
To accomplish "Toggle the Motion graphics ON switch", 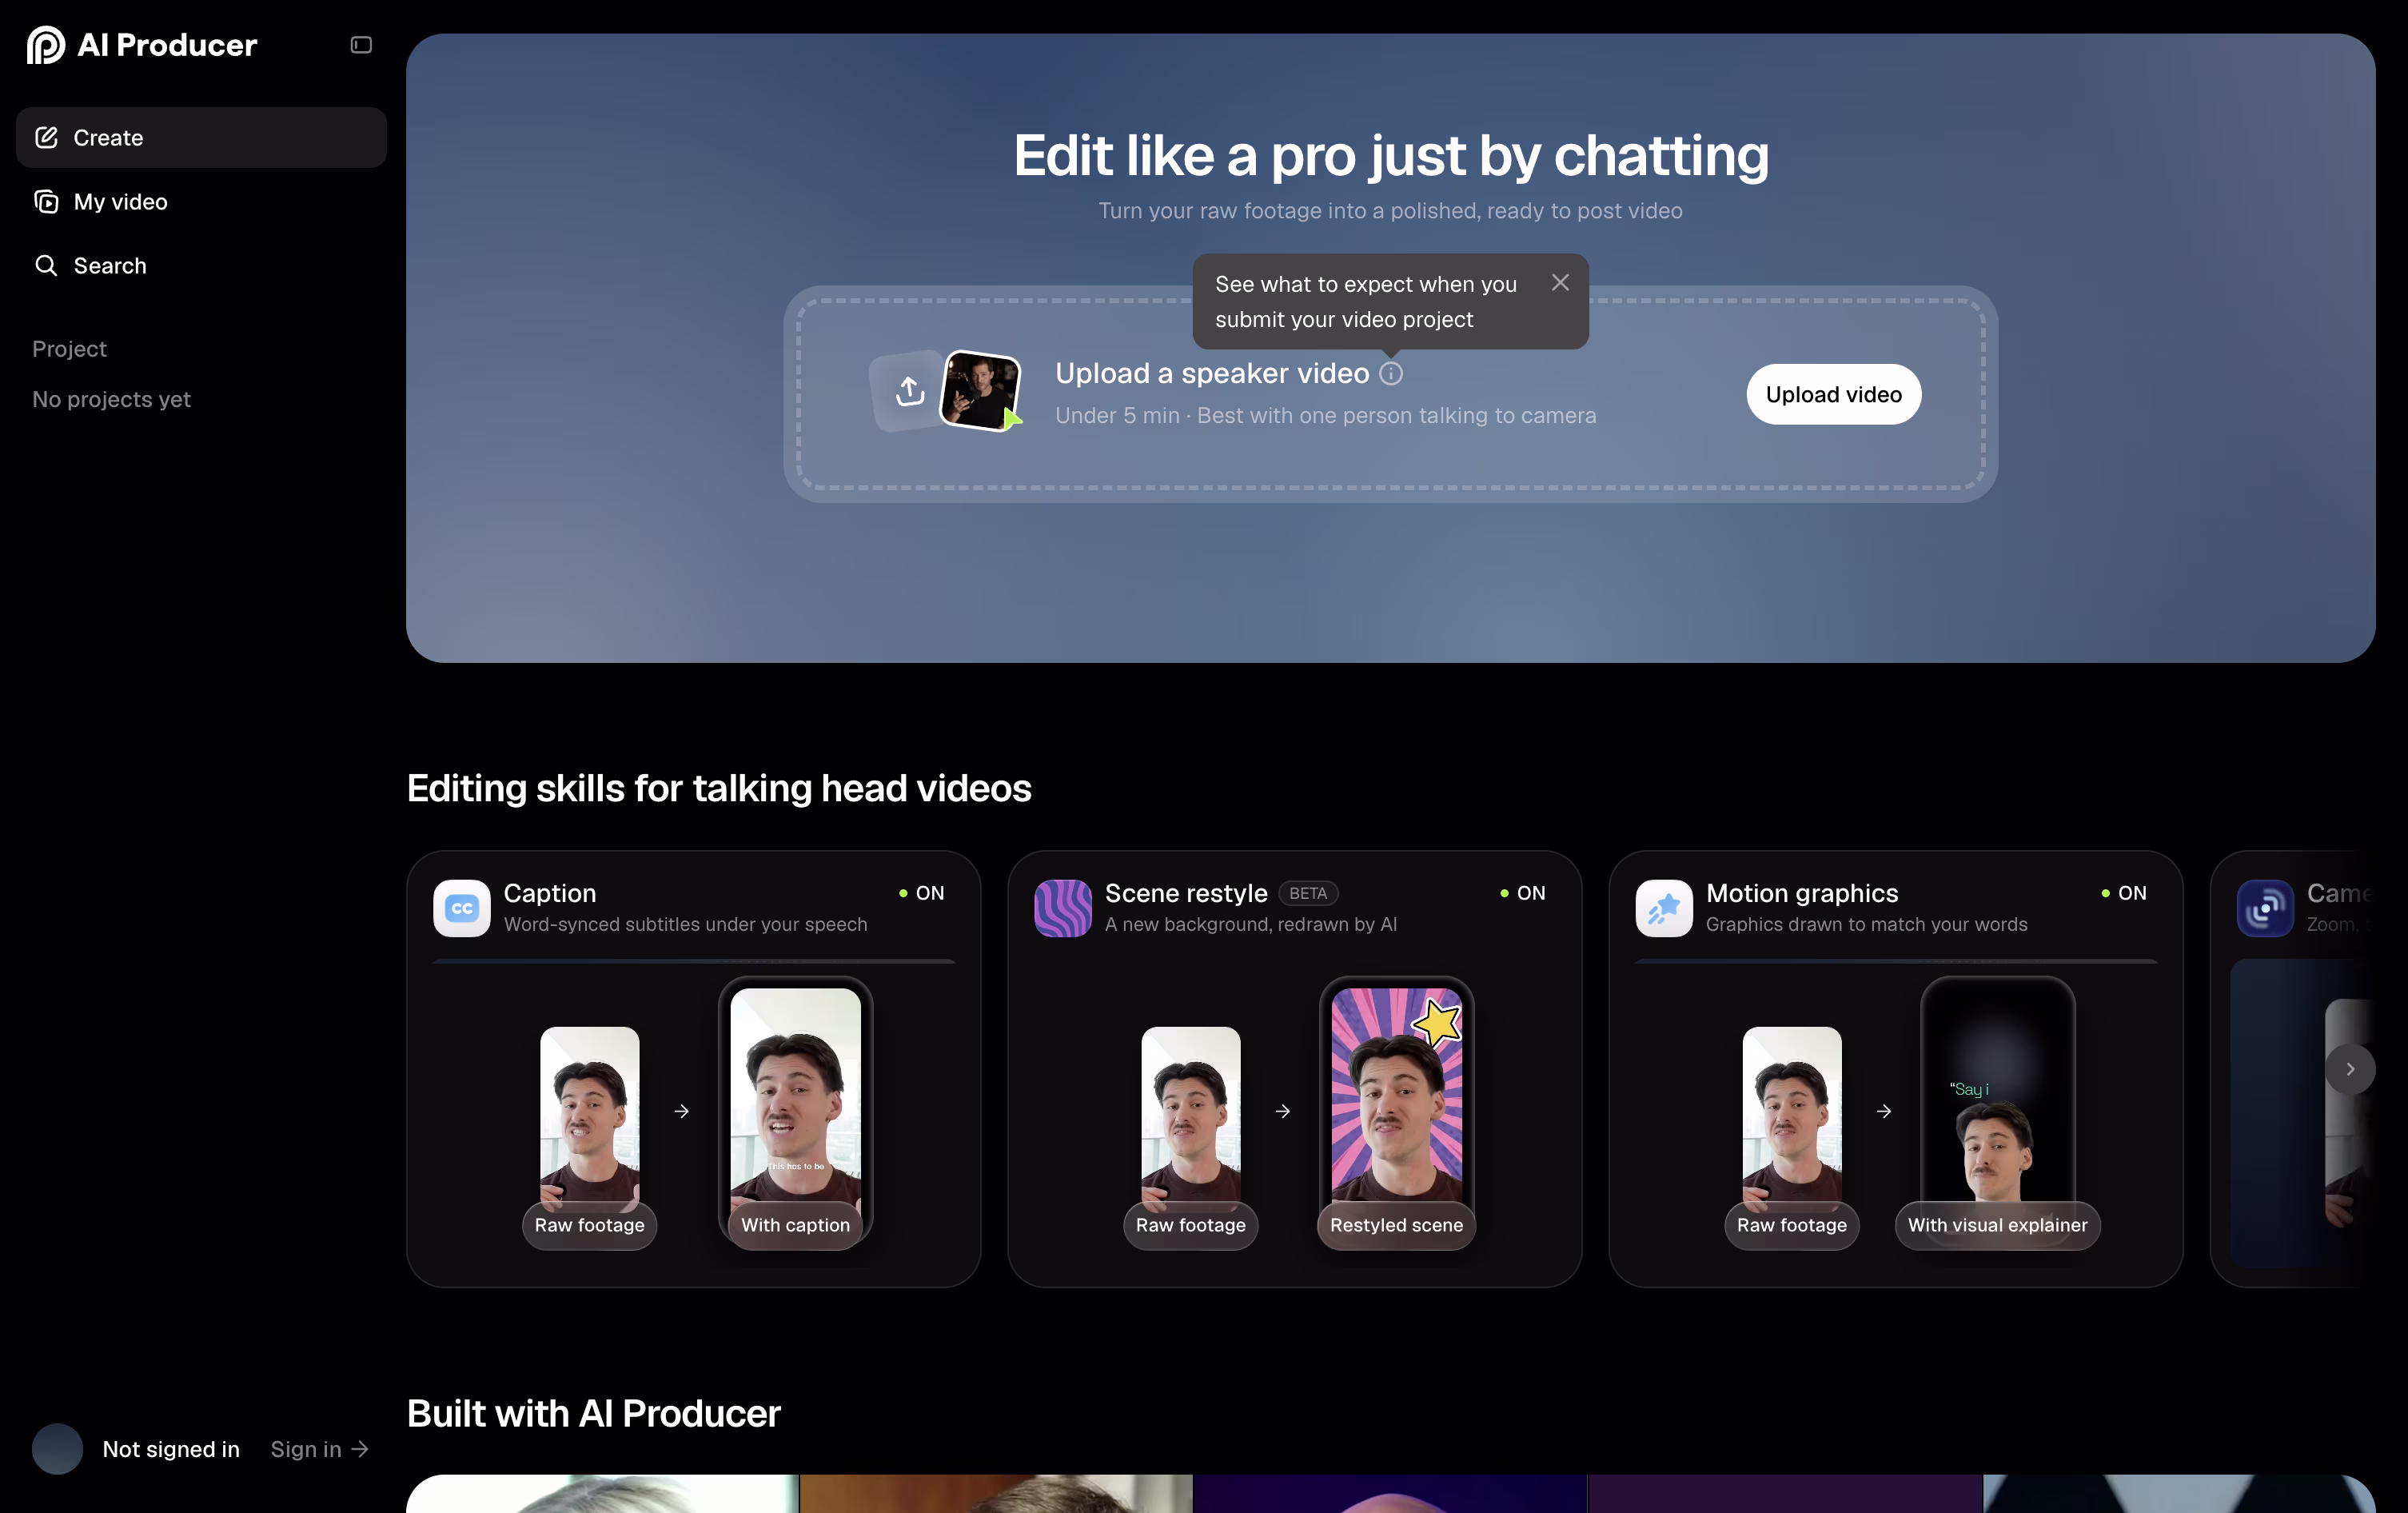I will click(2124, 893).
